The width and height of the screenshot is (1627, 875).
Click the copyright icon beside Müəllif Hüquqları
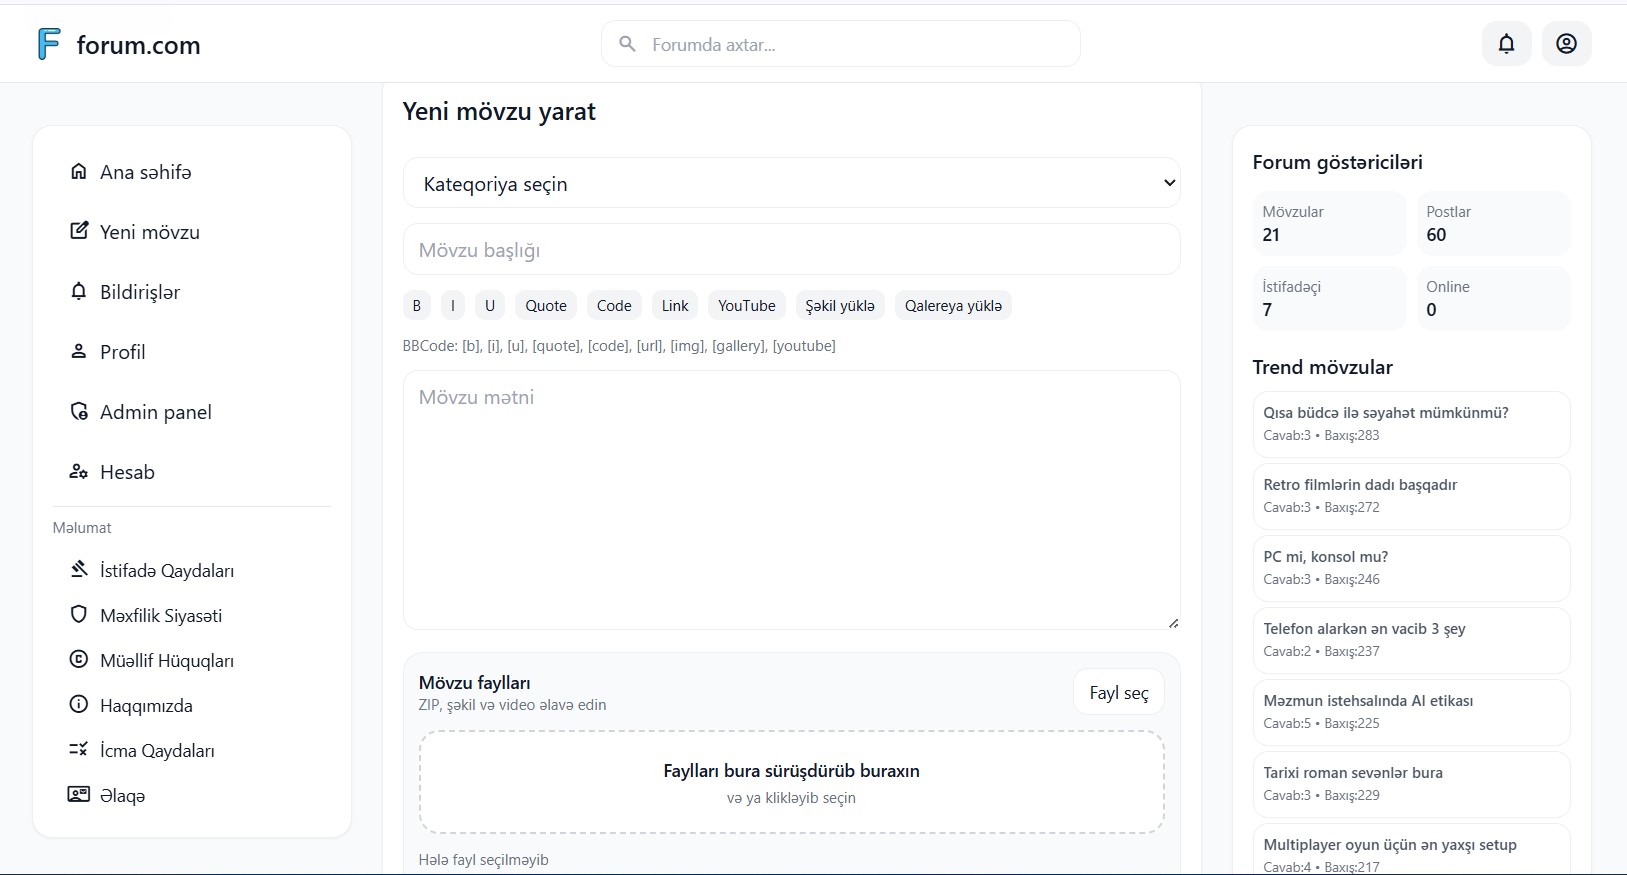pos(79,660)
